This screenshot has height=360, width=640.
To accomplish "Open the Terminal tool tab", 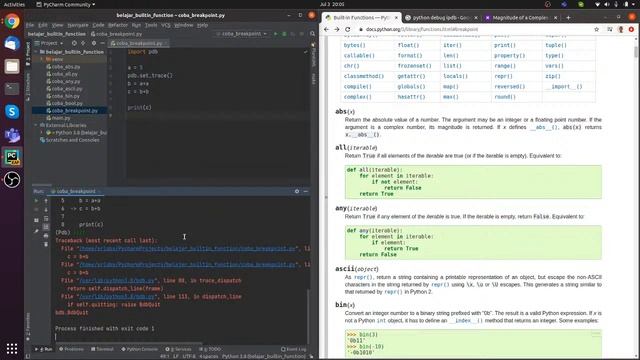I will point(102,349).
